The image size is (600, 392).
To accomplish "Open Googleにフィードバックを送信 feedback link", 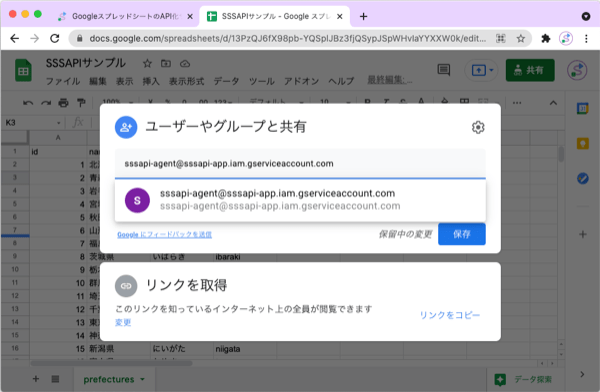I will (x=165, y=235).
